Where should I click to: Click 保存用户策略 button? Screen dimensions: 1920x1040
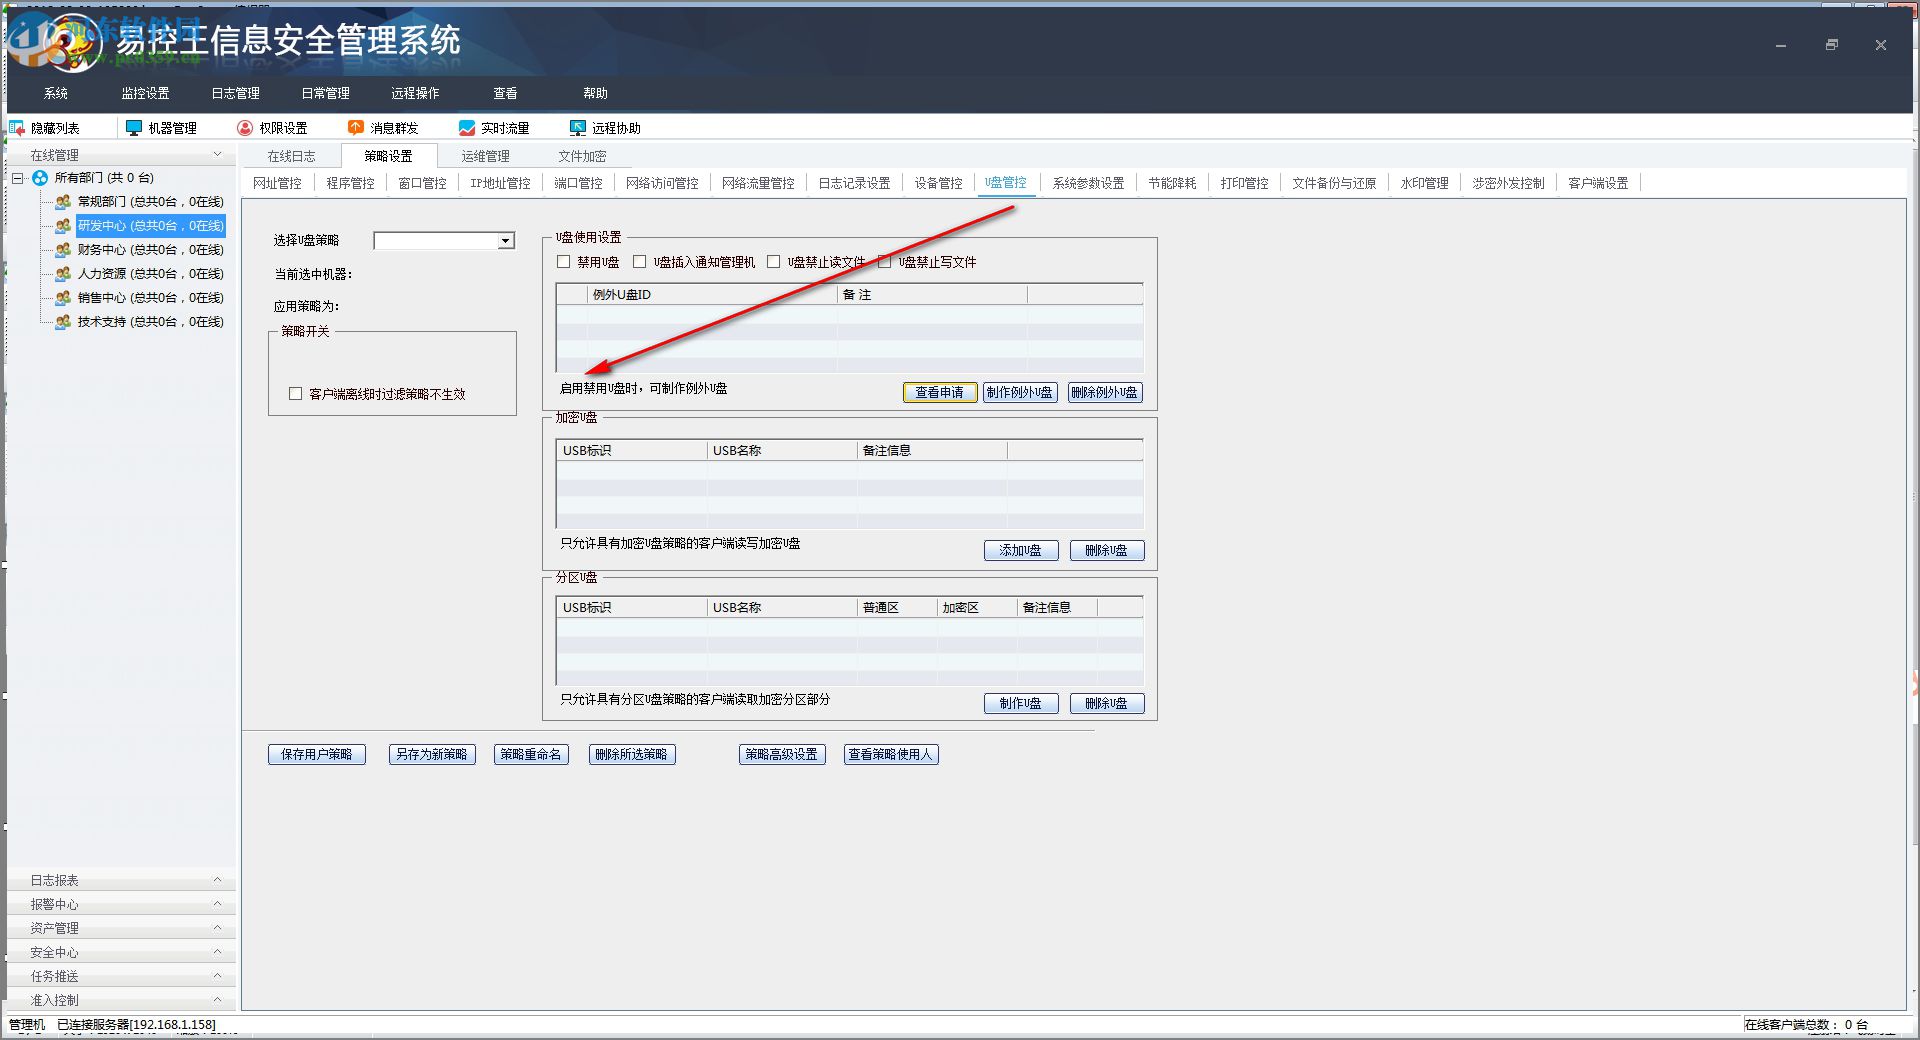317,755
